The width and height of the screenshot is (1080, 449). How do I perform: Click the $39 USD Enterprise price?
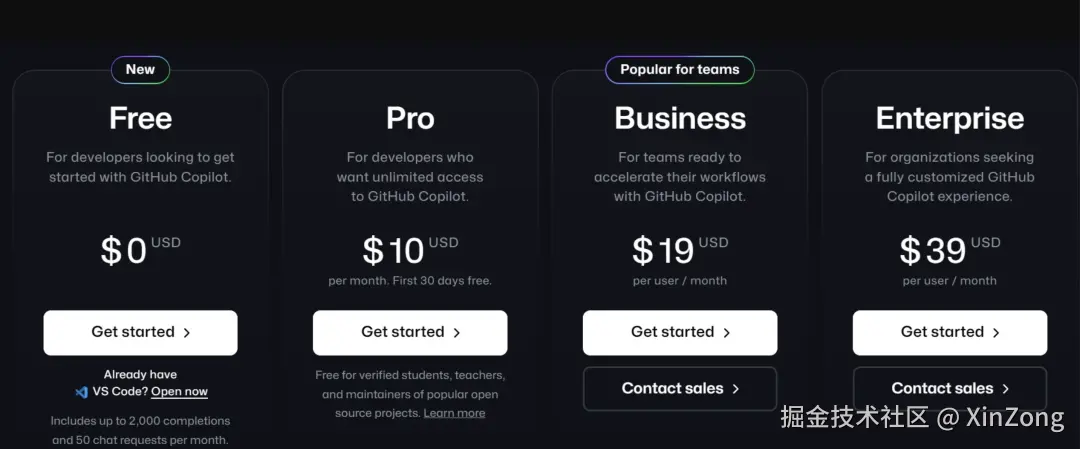pos(950,250)
